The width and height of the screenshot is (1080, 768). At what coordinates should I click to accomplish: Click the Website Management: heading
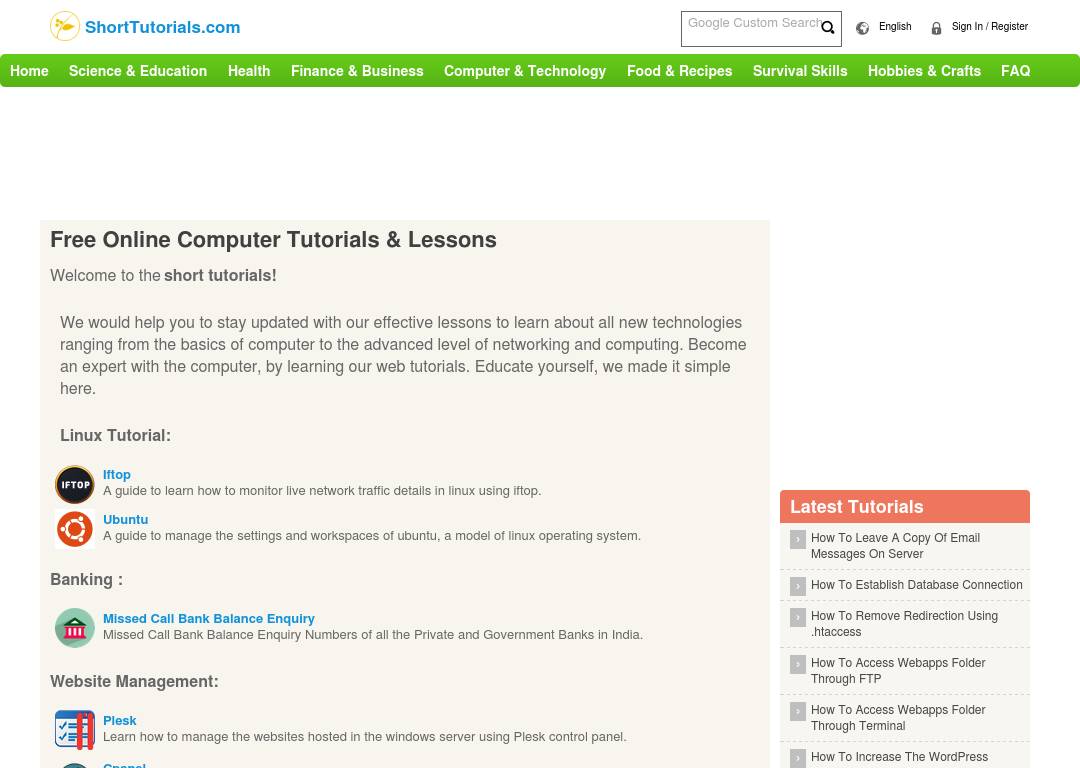coord(134,681)
